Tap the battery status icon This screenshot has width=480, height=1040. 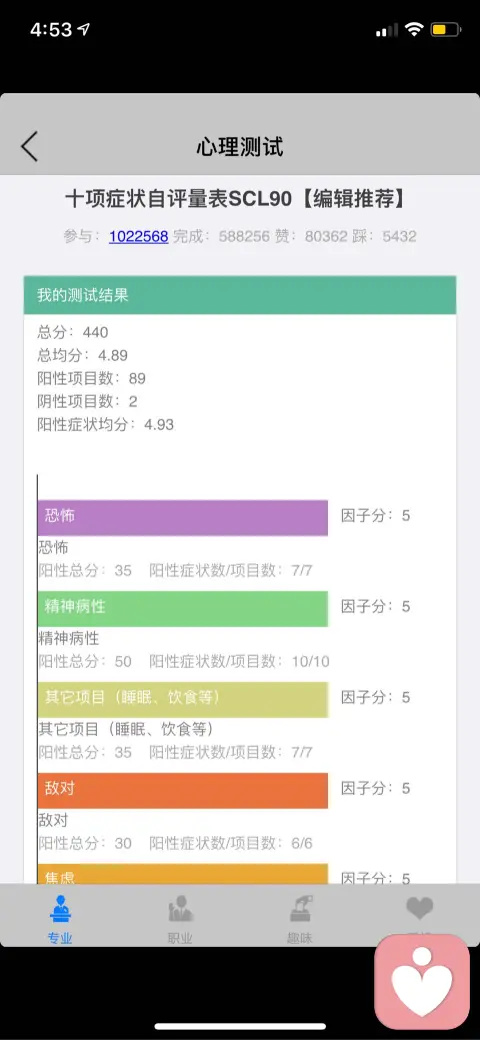446,30
